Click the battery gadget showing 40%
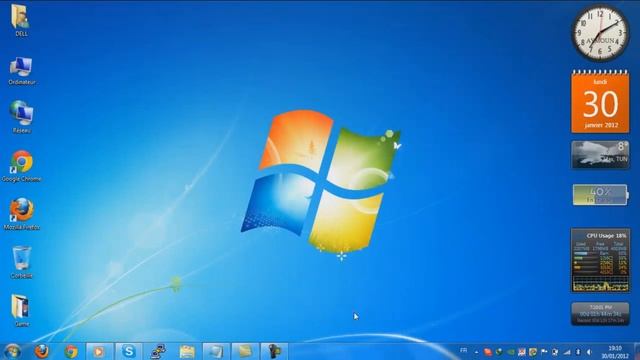Viewport: 640px width, 360px height. tap(600, 195)
